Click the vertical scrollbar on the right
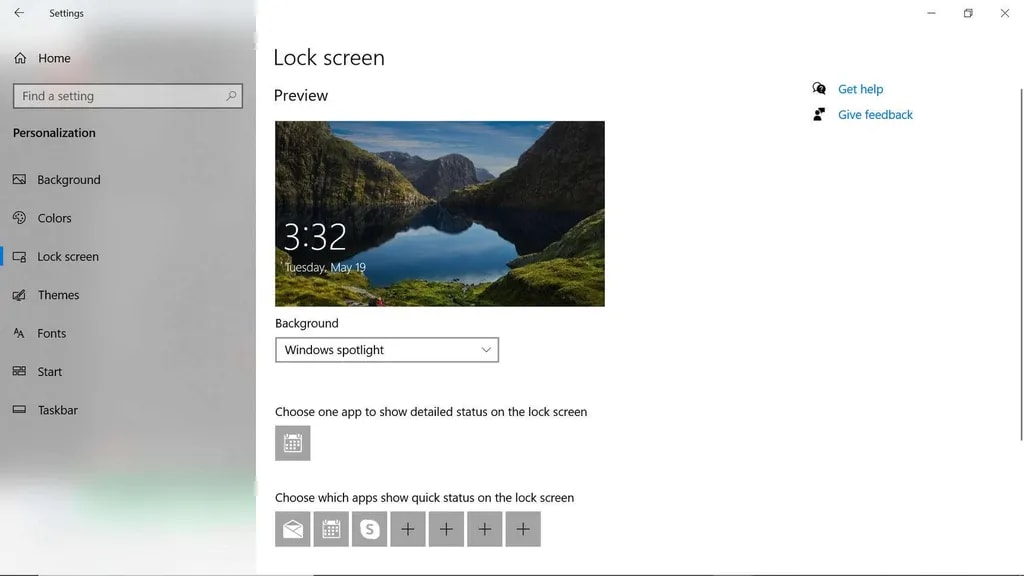 [1019, 250]
